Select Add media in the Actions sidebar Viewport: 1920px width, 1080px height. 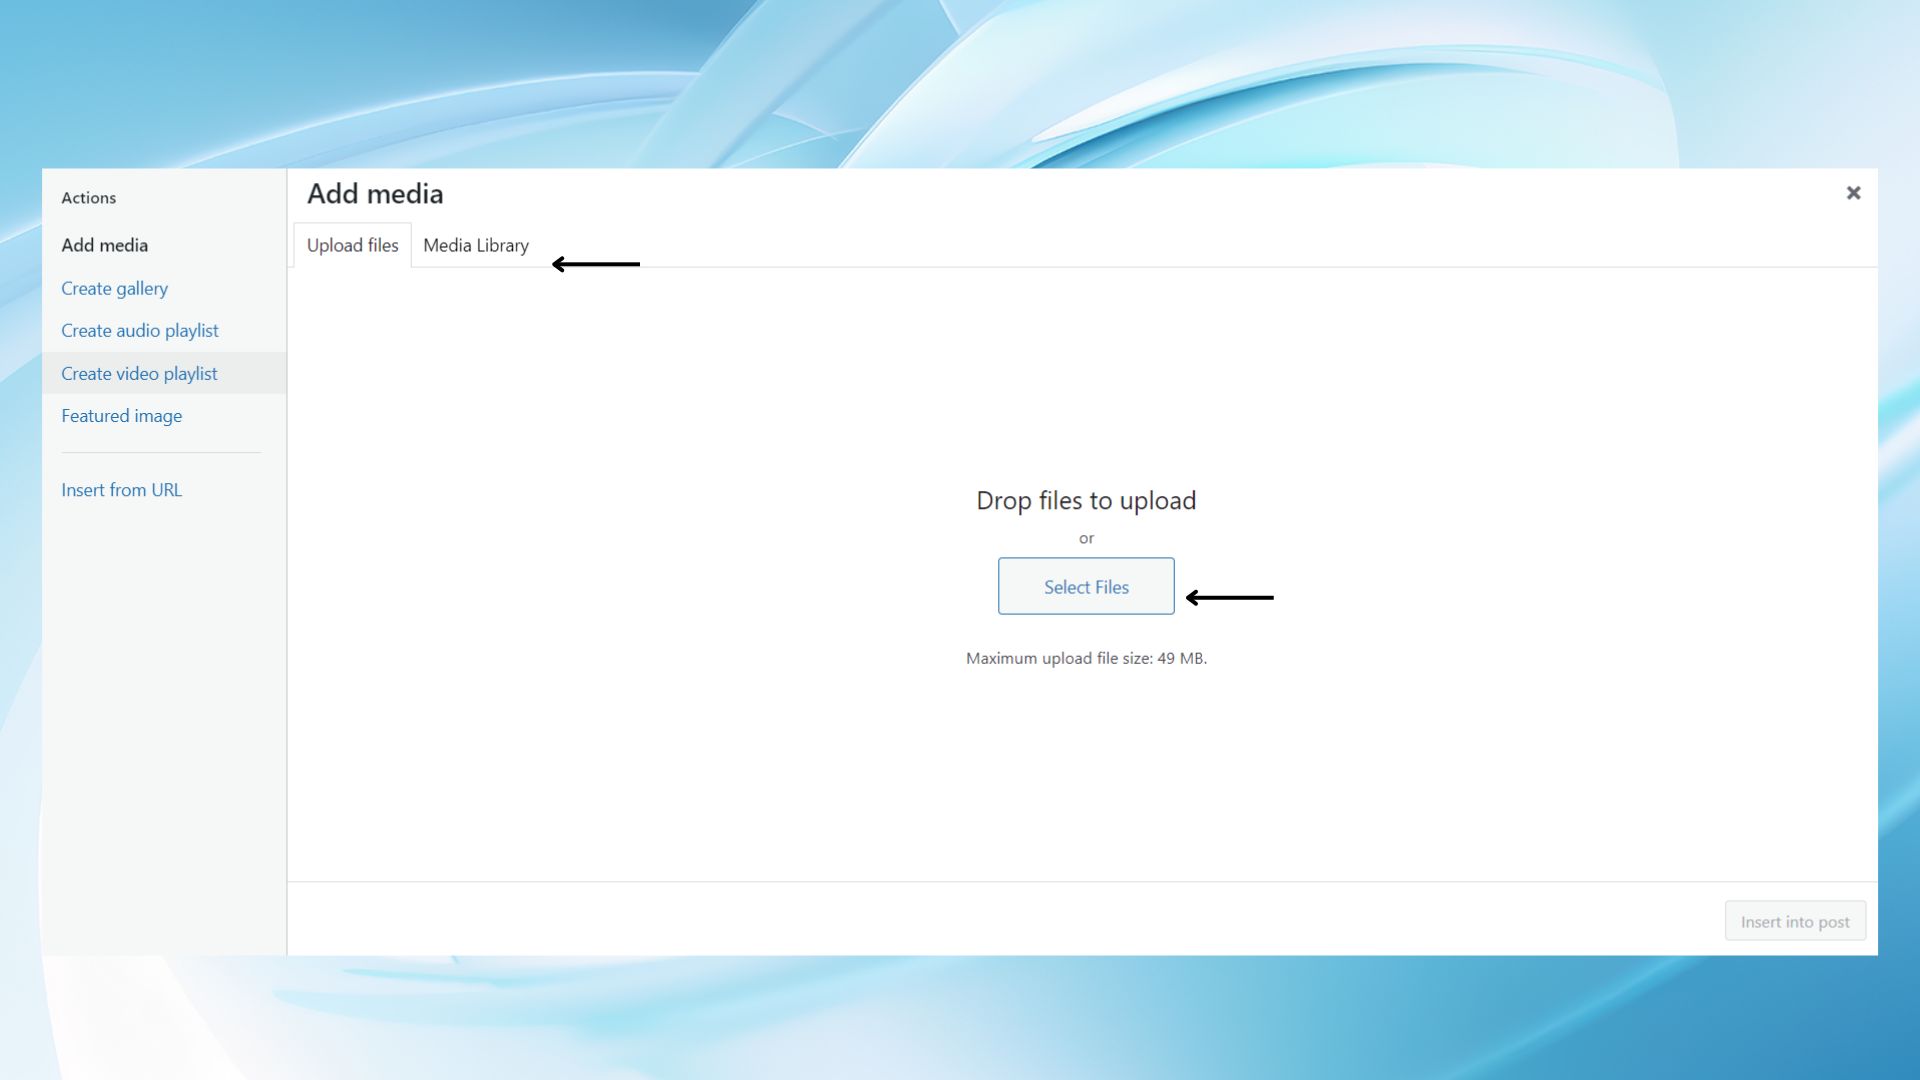pyautogui.click(x=104, y=245)
